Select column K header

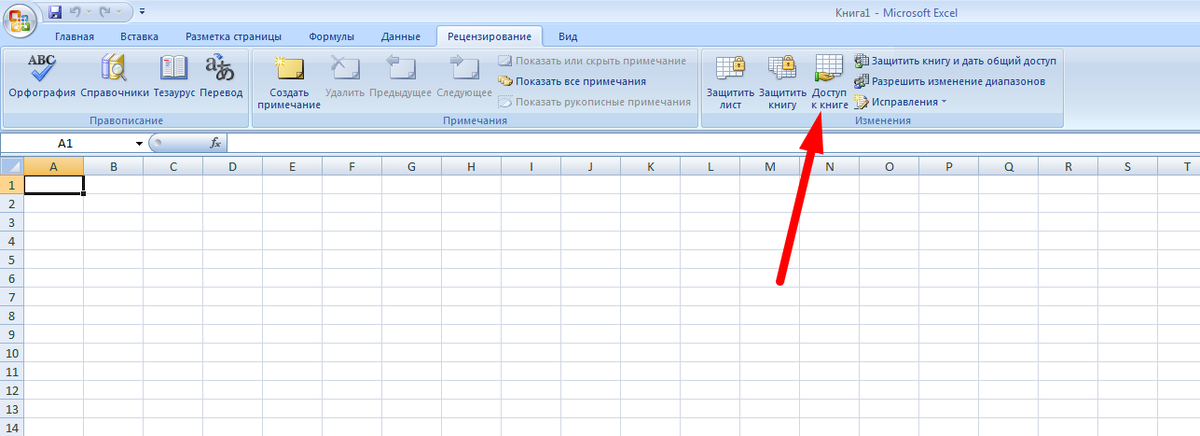pos(650,167)
